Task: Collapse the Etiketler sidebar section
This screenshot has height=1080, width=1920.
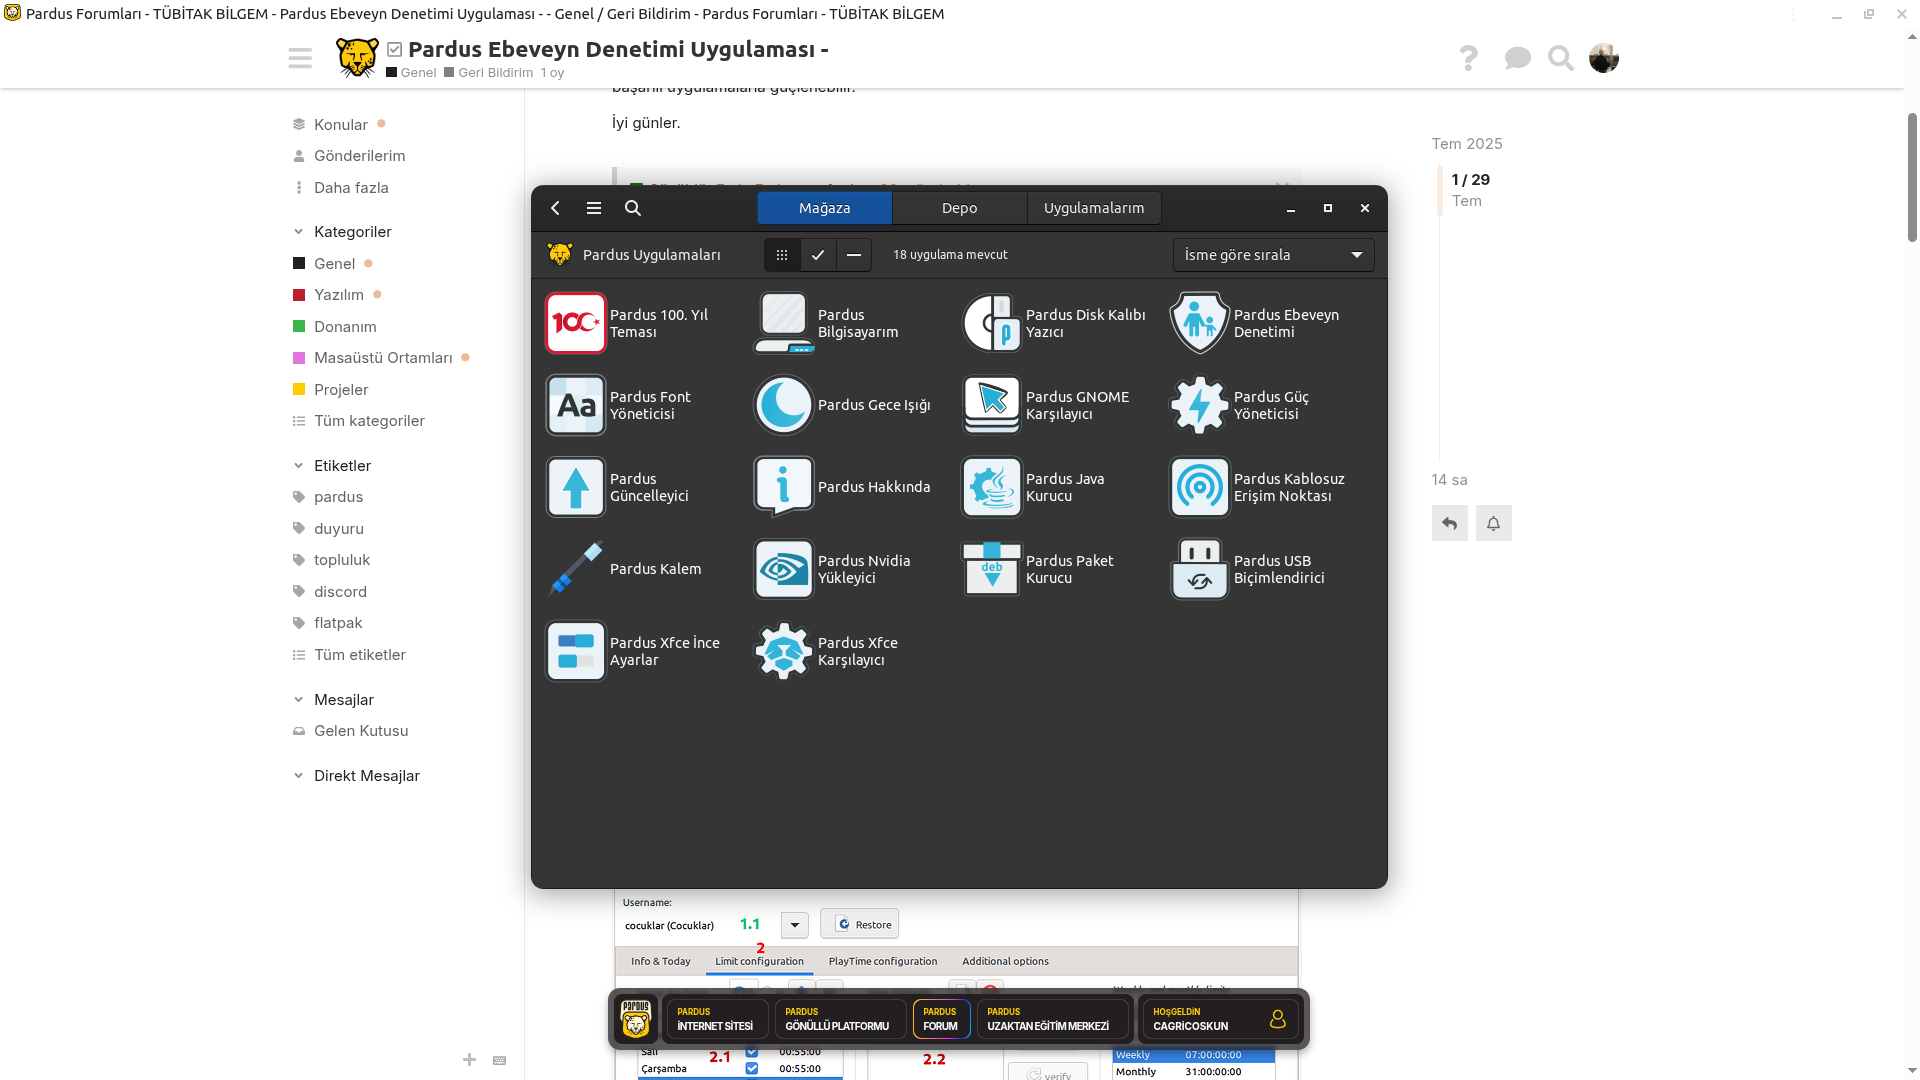Action: pyautogui.click(x=298, y=466)
